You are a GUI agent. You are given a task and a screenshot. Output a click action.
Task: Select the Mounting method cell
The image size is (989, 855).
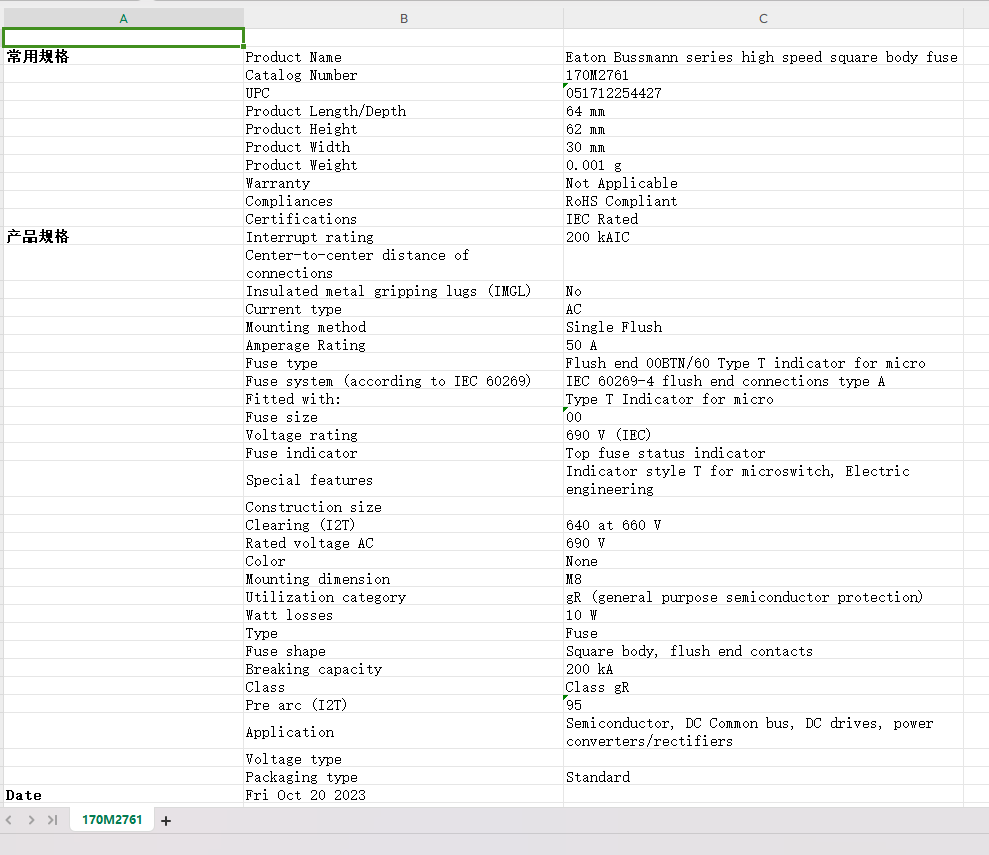click(x=404, y=327)
